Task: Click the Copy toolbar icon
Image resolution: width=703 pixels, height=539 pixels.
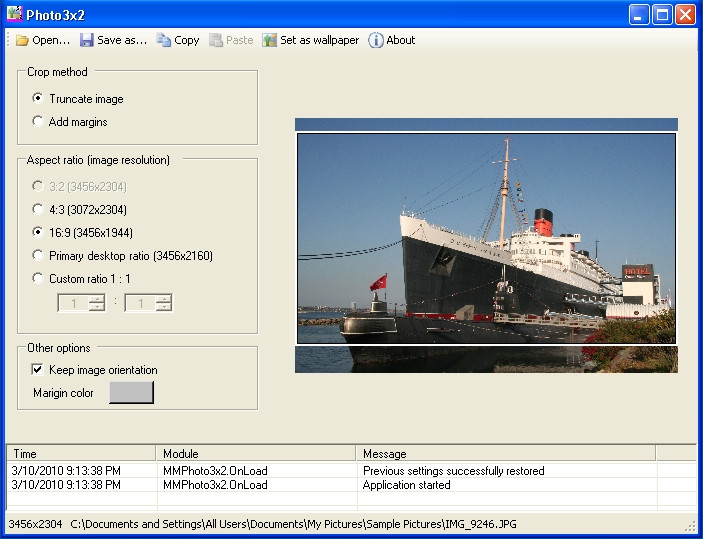Action: pyautogui.click(x=164, y=40)
